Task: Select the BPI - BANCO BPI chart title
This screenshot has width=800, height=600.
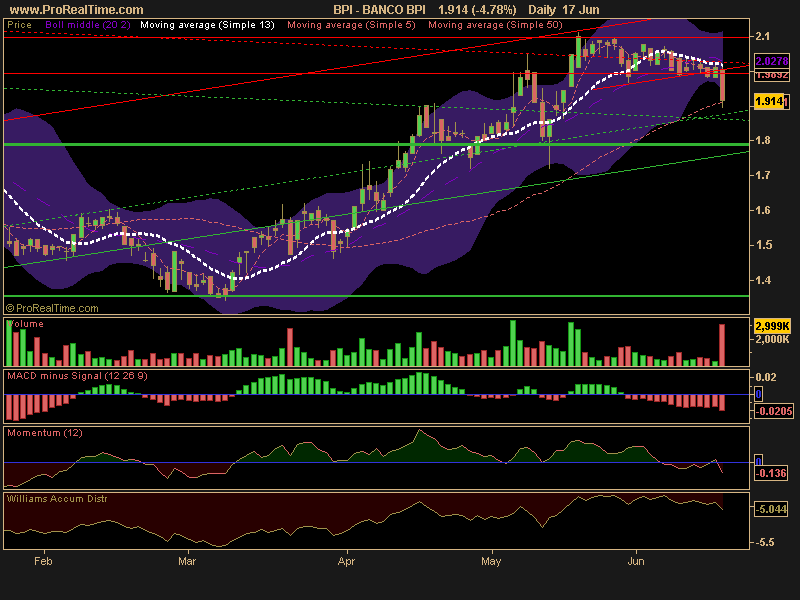Action: (379, 10)
